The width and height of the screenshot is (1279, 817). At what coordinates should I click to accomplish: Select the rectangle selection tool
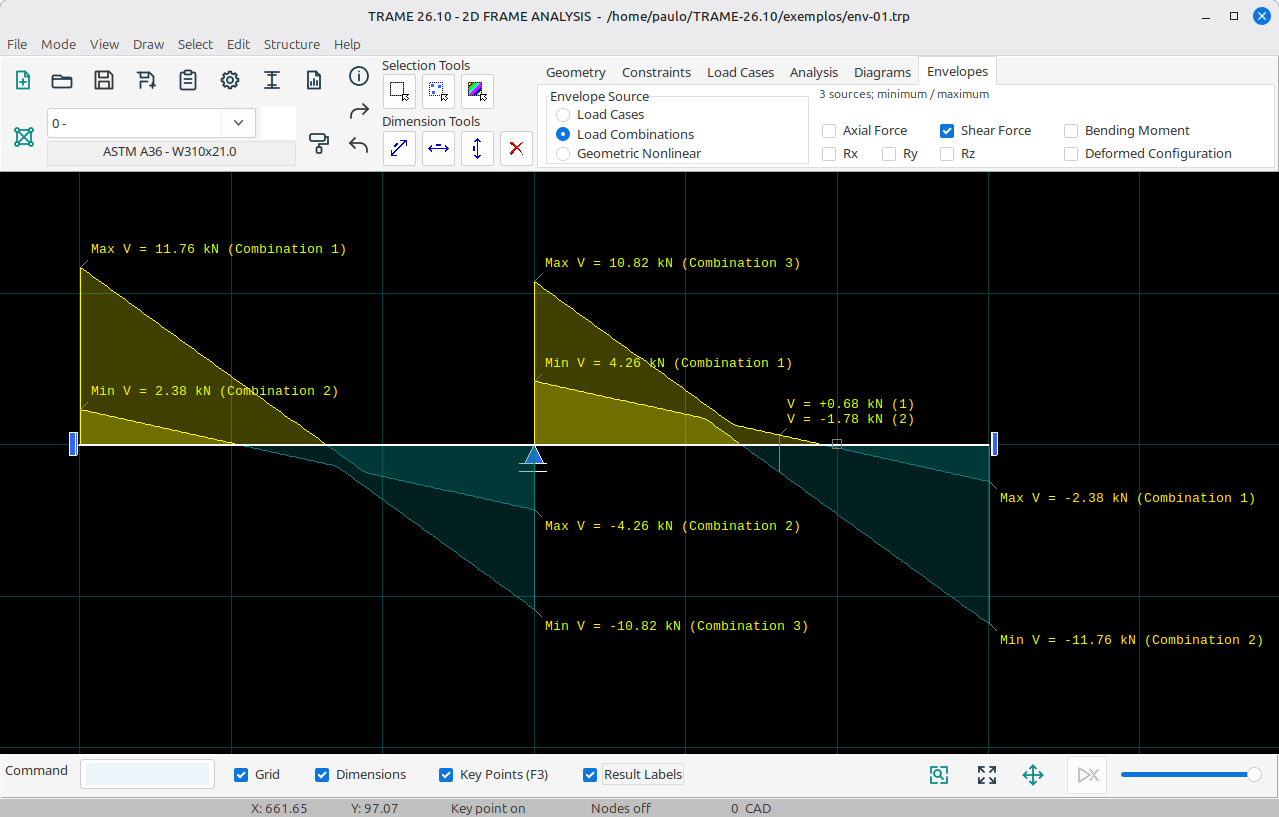click(399, 91)
